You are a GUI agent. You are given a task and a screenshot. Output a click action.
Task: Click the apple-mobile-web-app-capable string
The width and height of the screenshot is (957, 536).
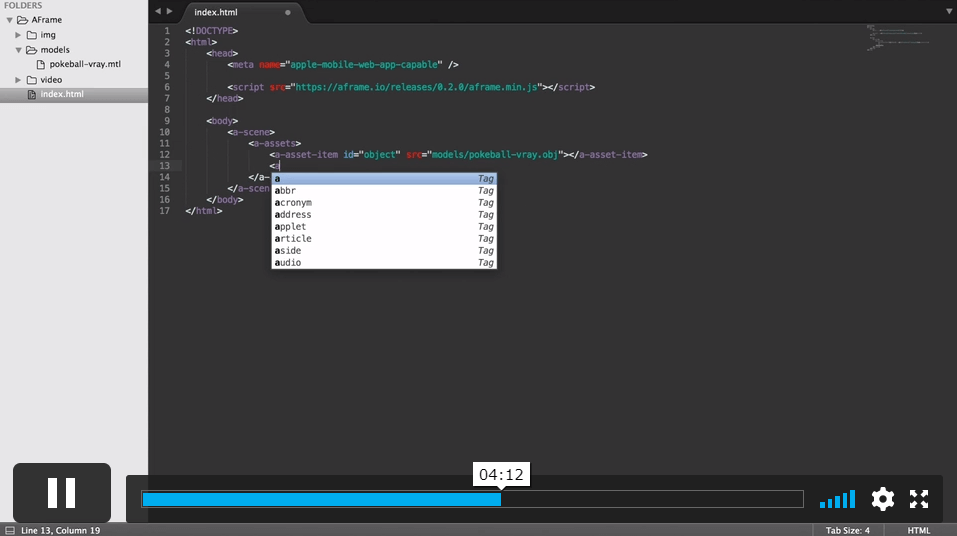point(364,65)
